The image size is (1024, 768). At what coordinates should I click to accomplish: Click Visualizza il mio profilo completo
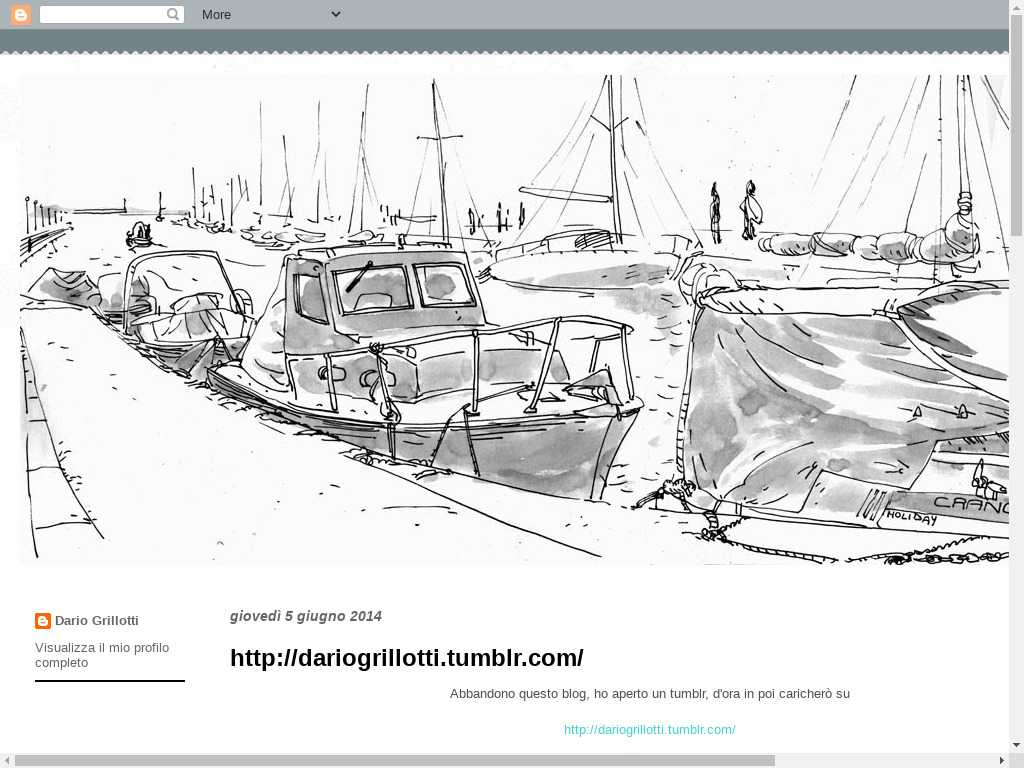click(101, 655)
